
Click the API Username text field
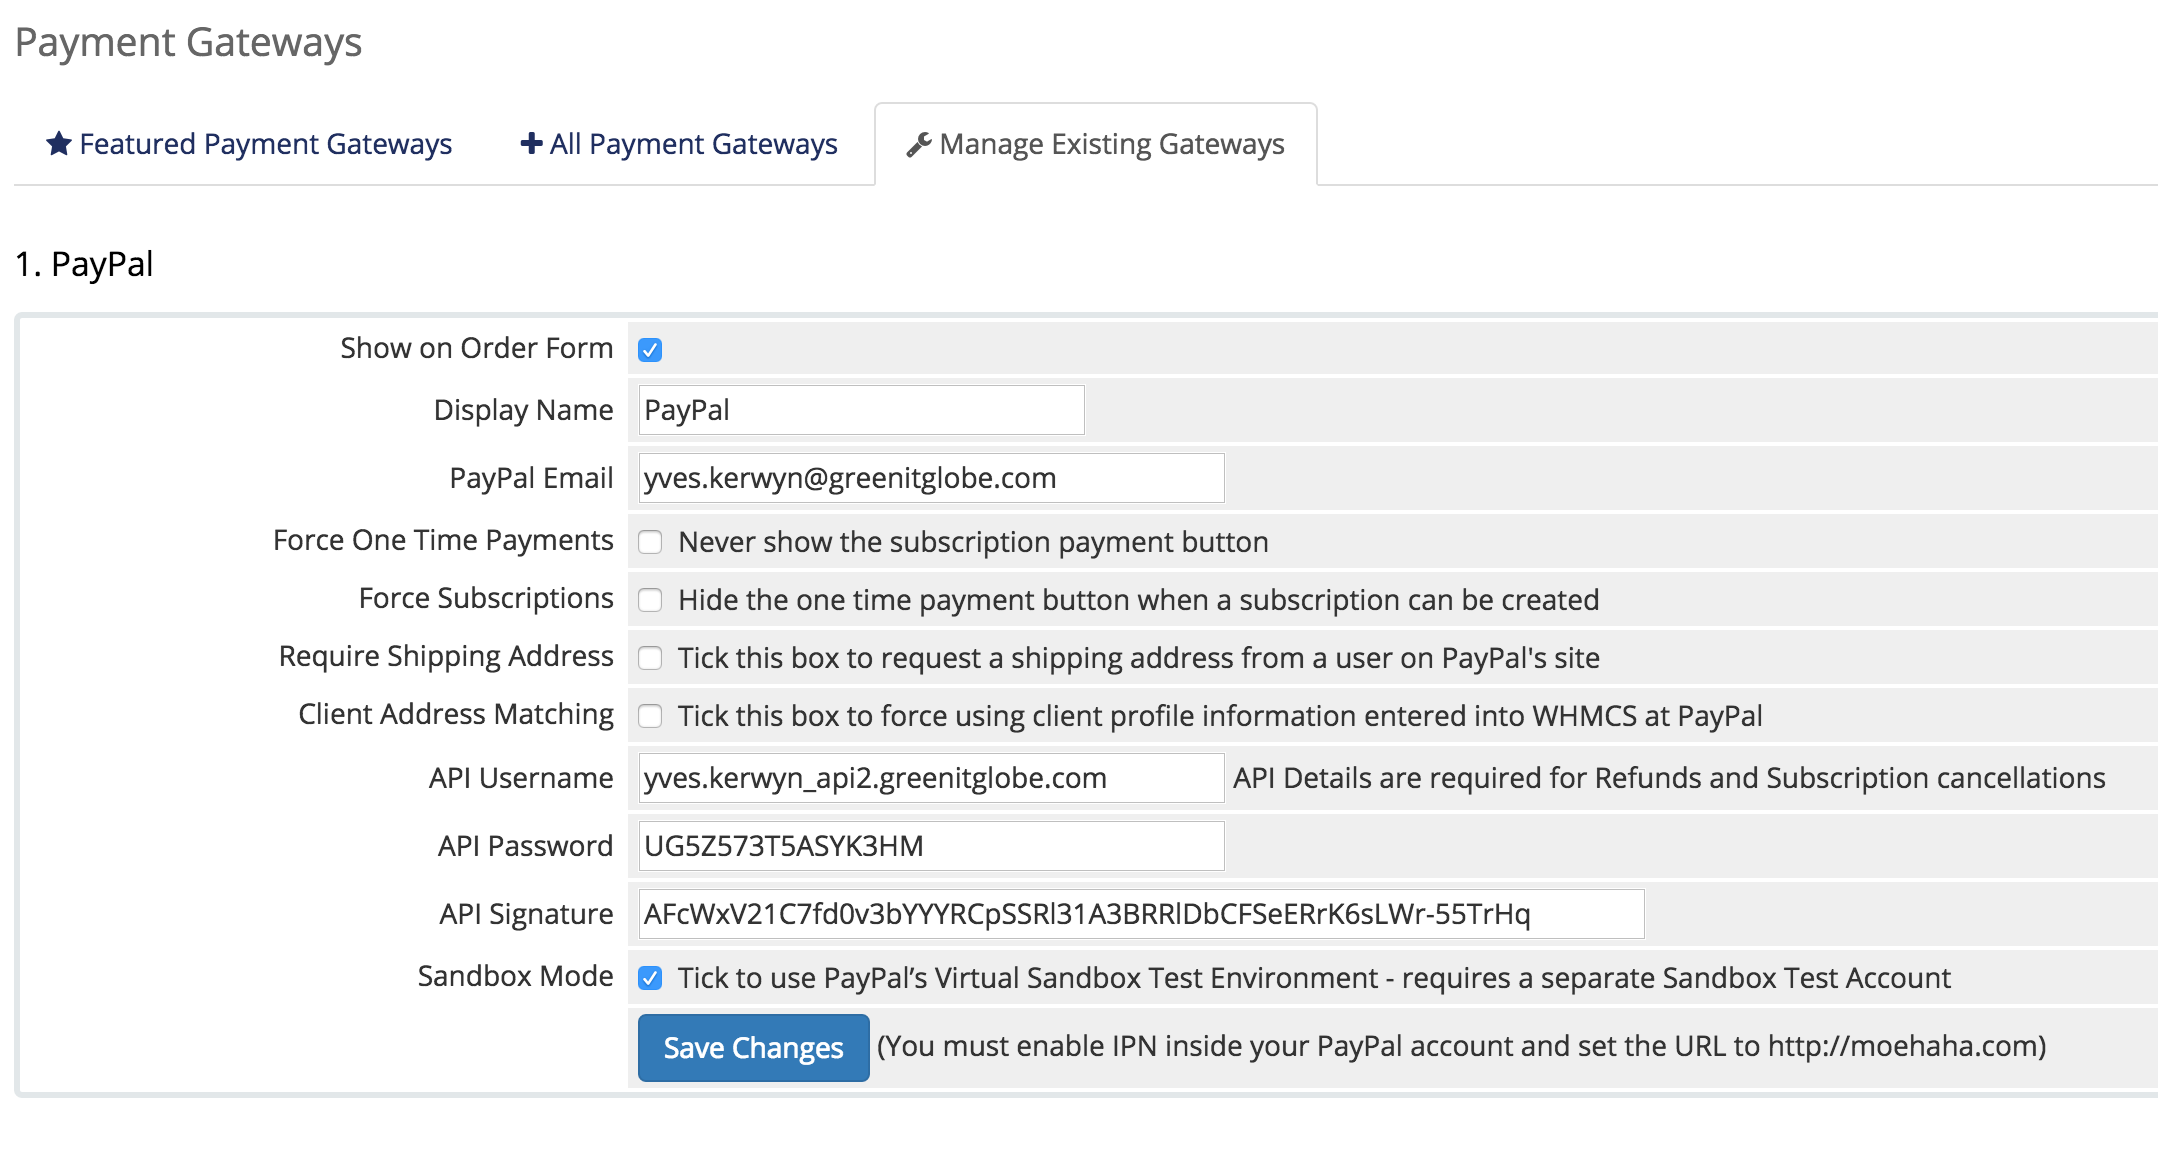coord(930,778)
